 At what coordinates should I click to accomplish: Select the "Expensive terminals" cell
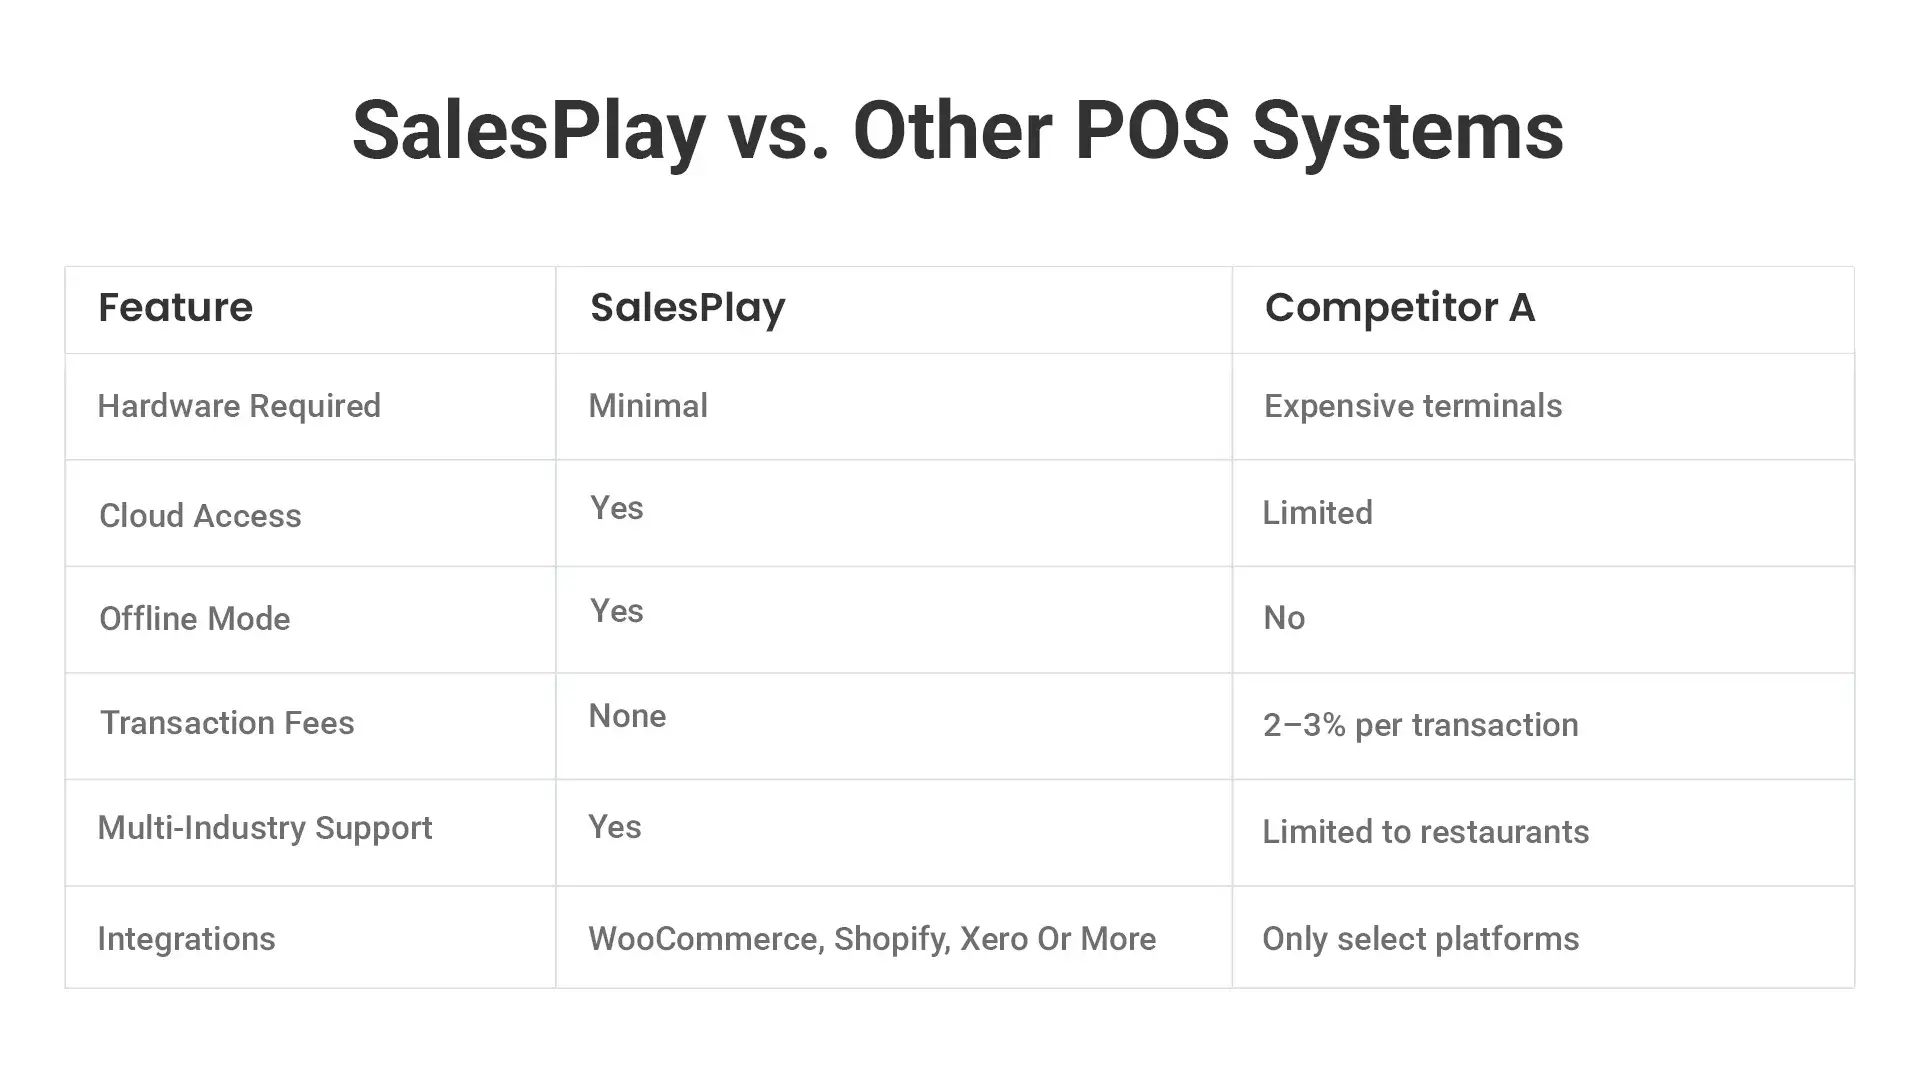[x=1412, y=406]
